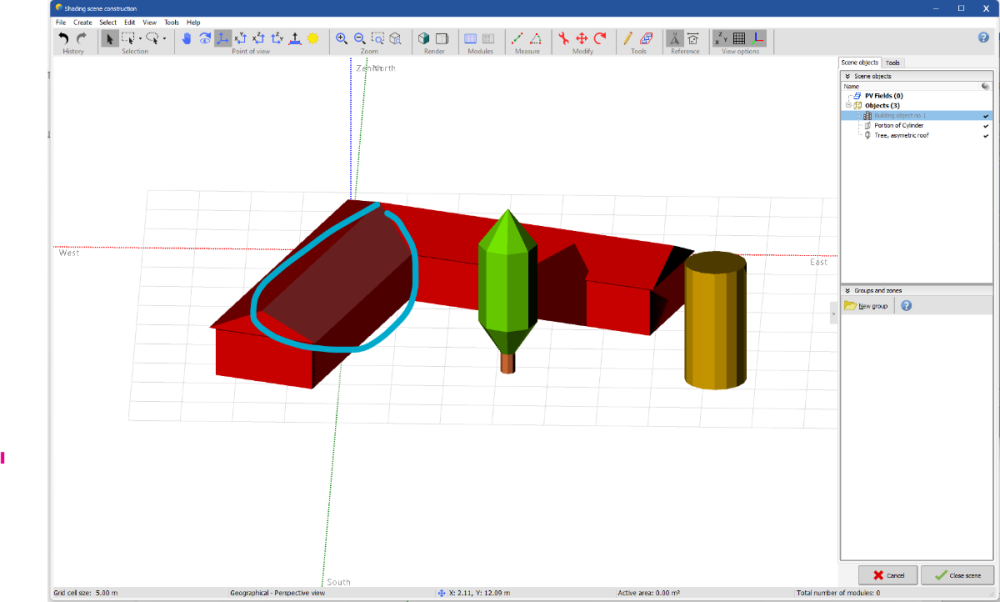The width and height of the screenshot is (1000, 602).
Task: Click the red rotate object icon
Action: coord(600,38)
